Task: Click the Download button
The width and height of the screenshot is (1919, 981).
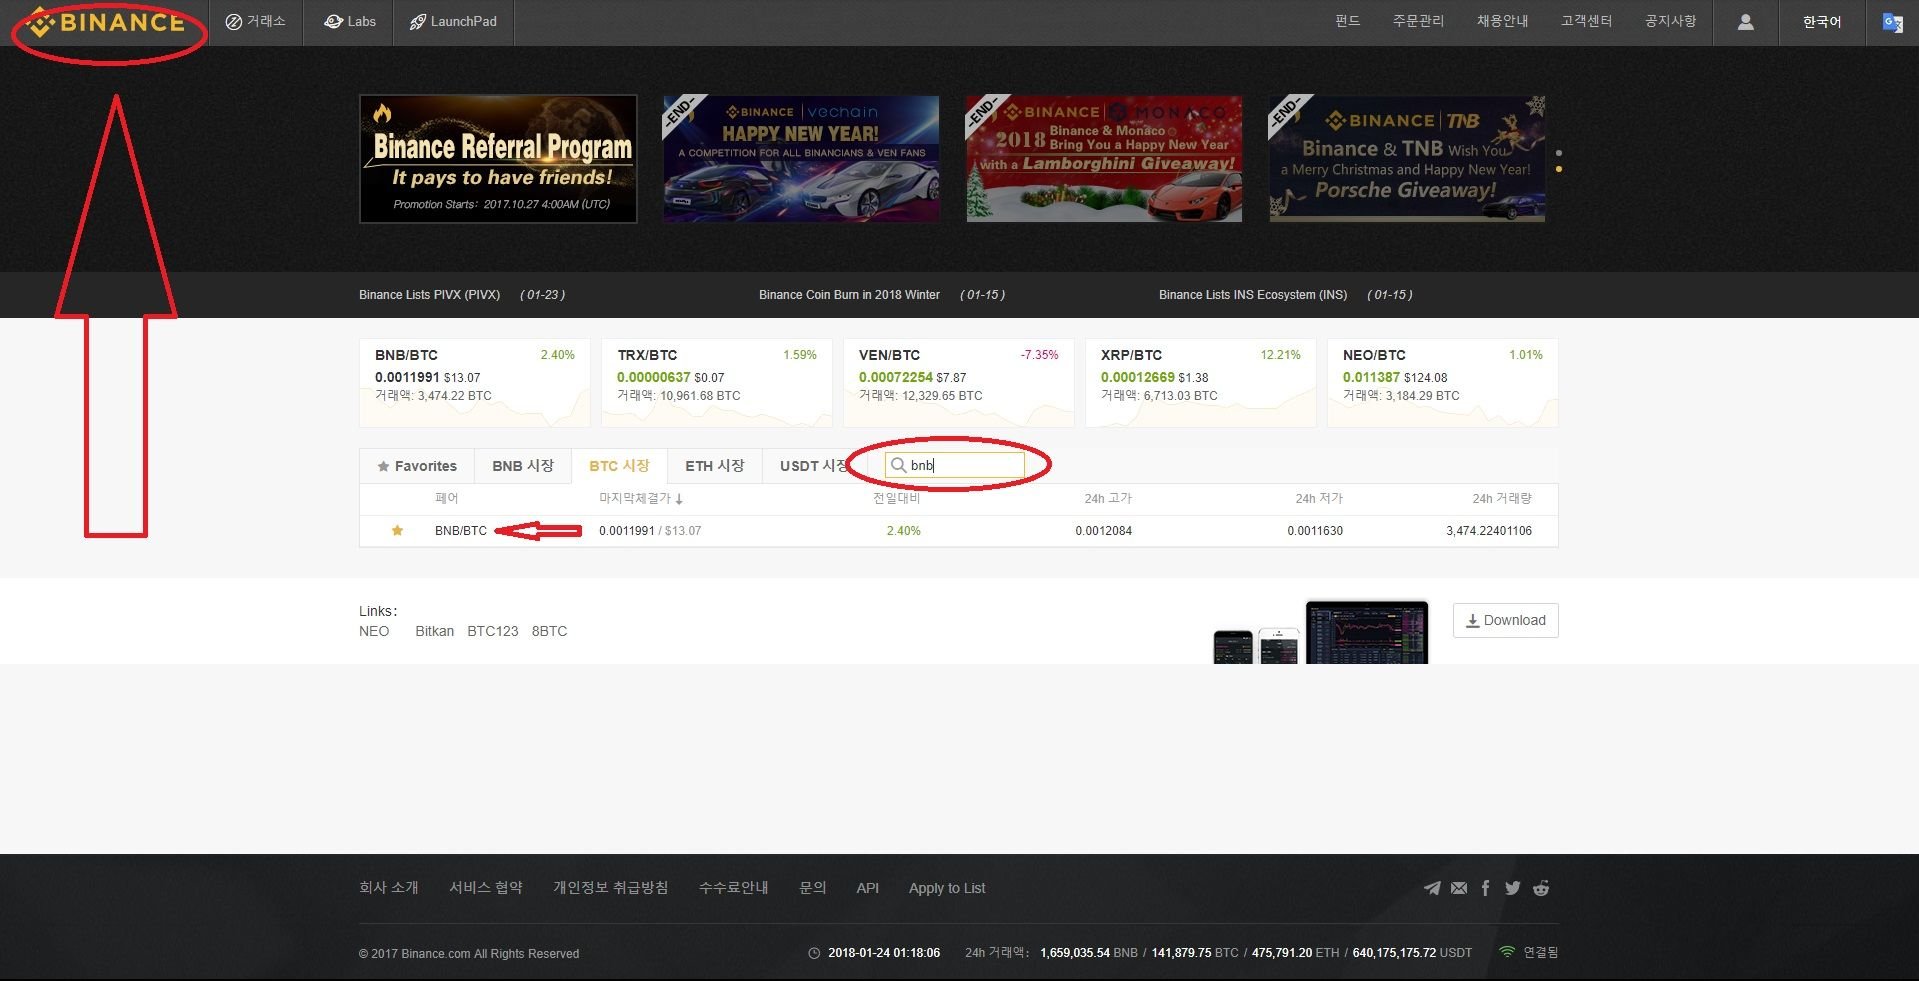Action: click(x=1505, y=620)
